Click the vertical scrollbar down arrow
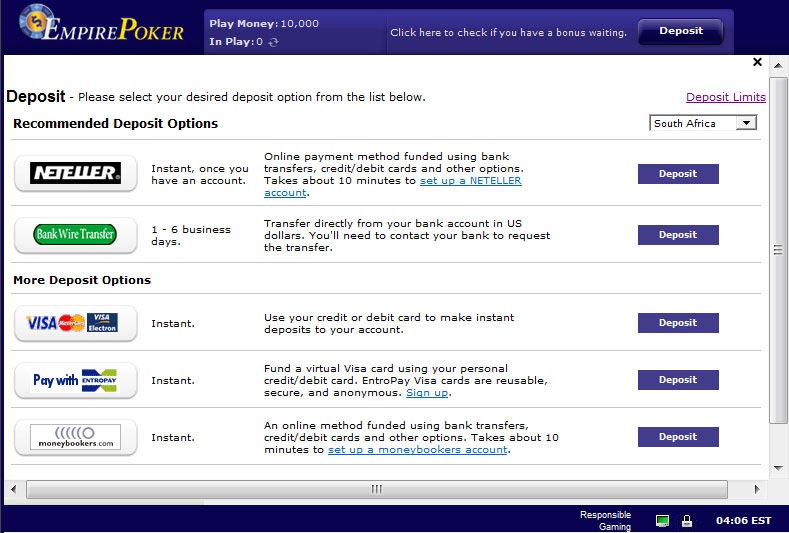The height and width of the screenshot is (533, 789). pyautogui.click(x=778, y=468)
